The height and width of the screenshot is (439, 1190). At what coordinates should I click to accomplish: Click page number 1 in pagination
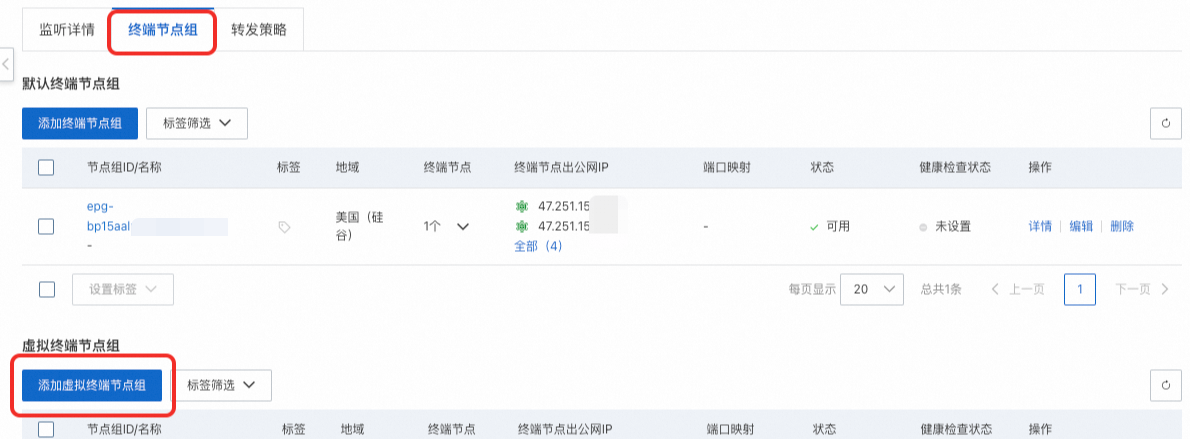click(1080, 289)
